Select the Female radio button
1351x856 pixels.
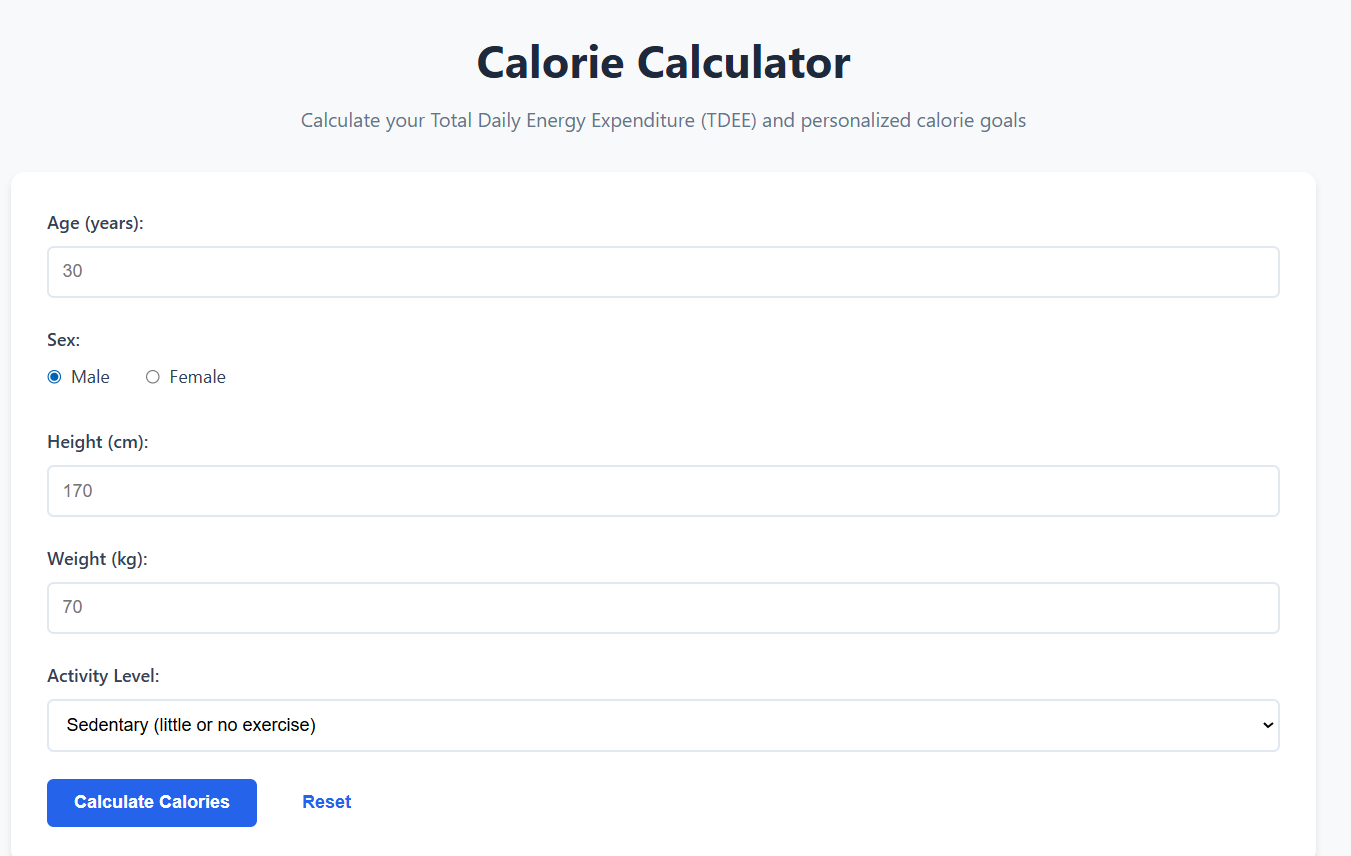tap(152, 377)
